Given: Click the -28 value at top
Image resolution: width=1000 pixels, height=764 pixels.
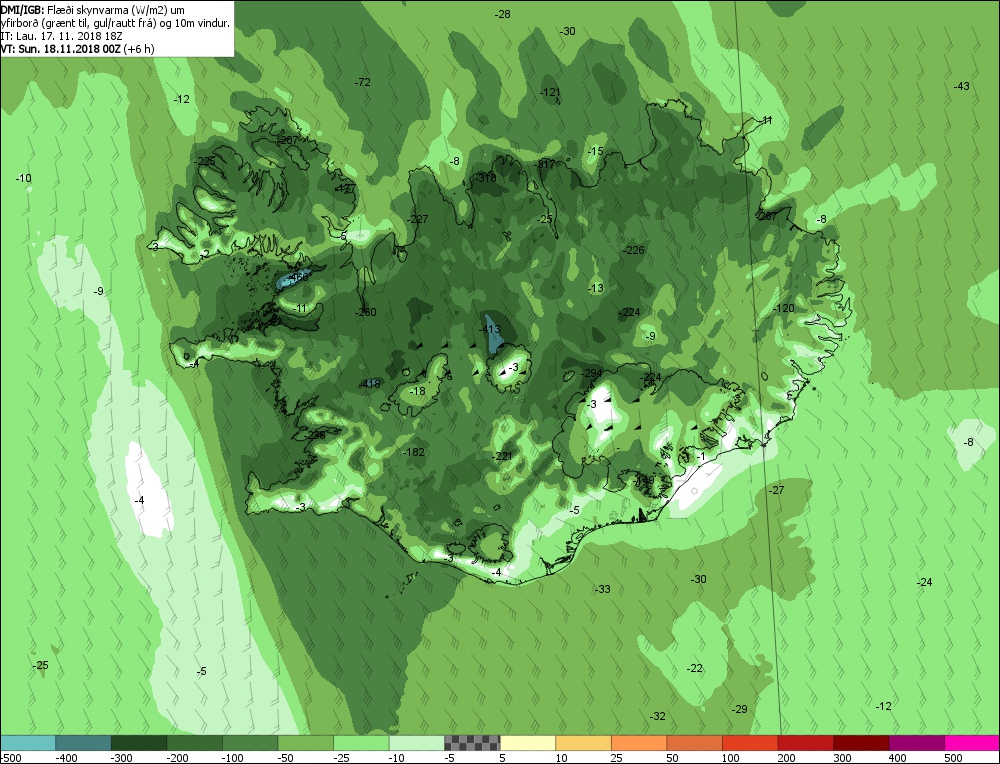Looking at the screenshot, I should pyautogui.click(x=503, y=14).
